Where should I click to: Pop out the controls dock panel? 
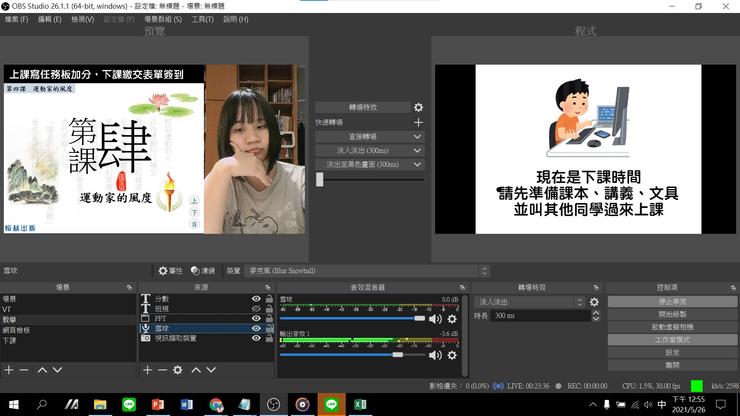click(732, 287)
